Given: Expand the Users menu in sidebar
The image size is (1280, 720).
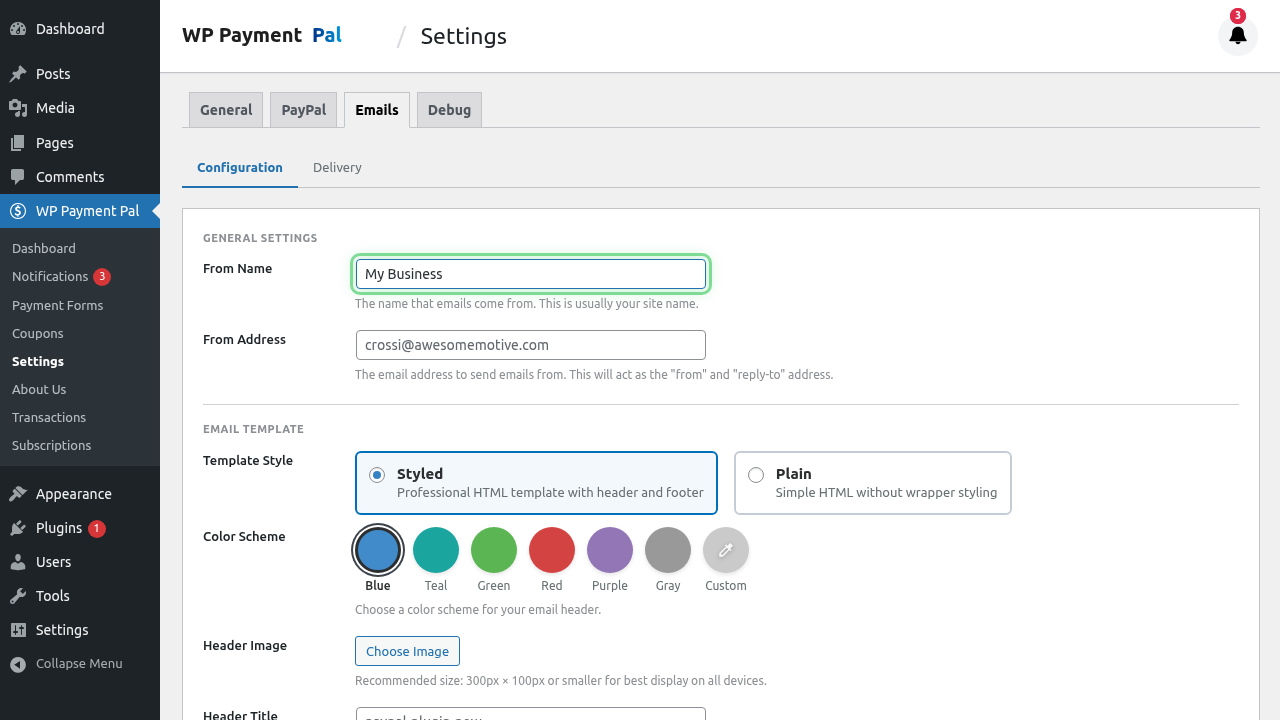Looking at the screenshot, I should coord(53,562).
